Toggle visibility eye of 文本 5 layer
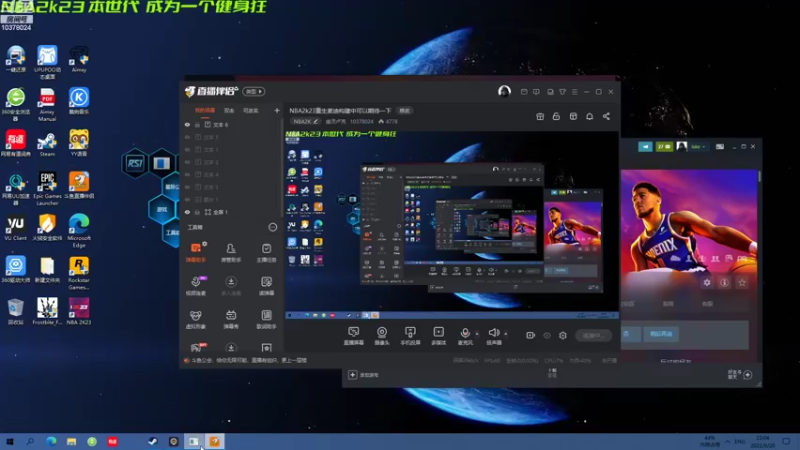 tap(187, 137)
